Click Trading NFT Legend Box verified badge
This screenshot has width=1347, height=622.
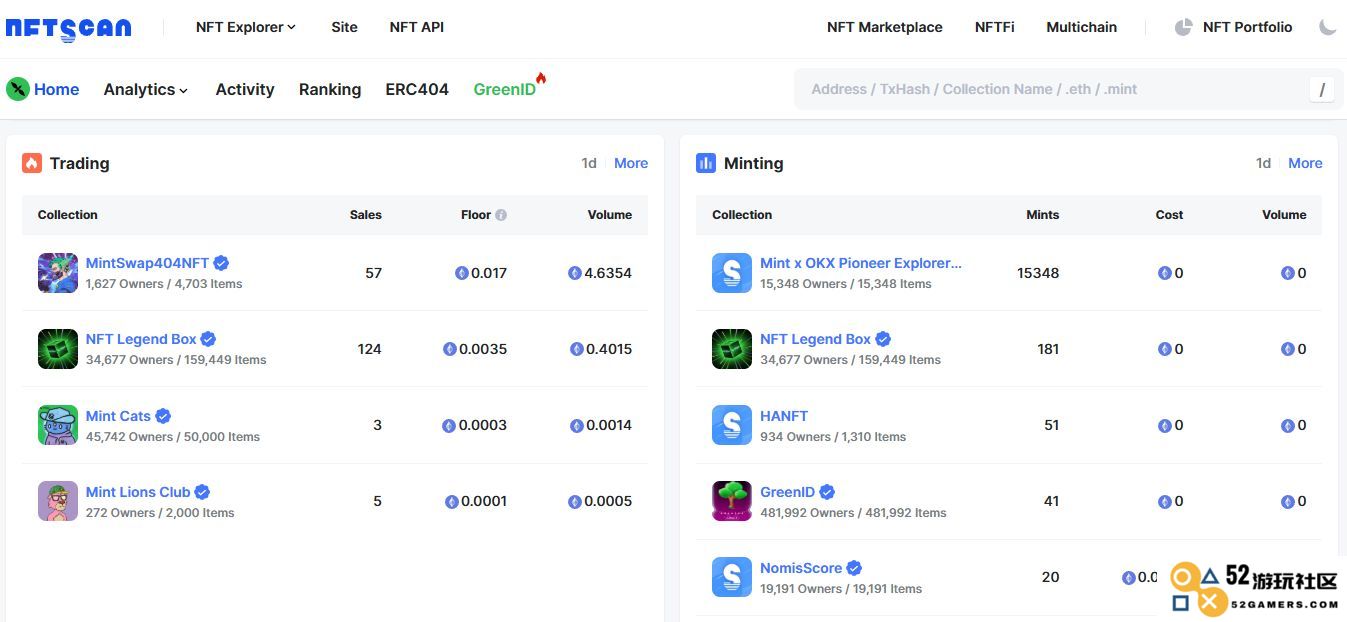pyautogui.click(x=208, y=339)
